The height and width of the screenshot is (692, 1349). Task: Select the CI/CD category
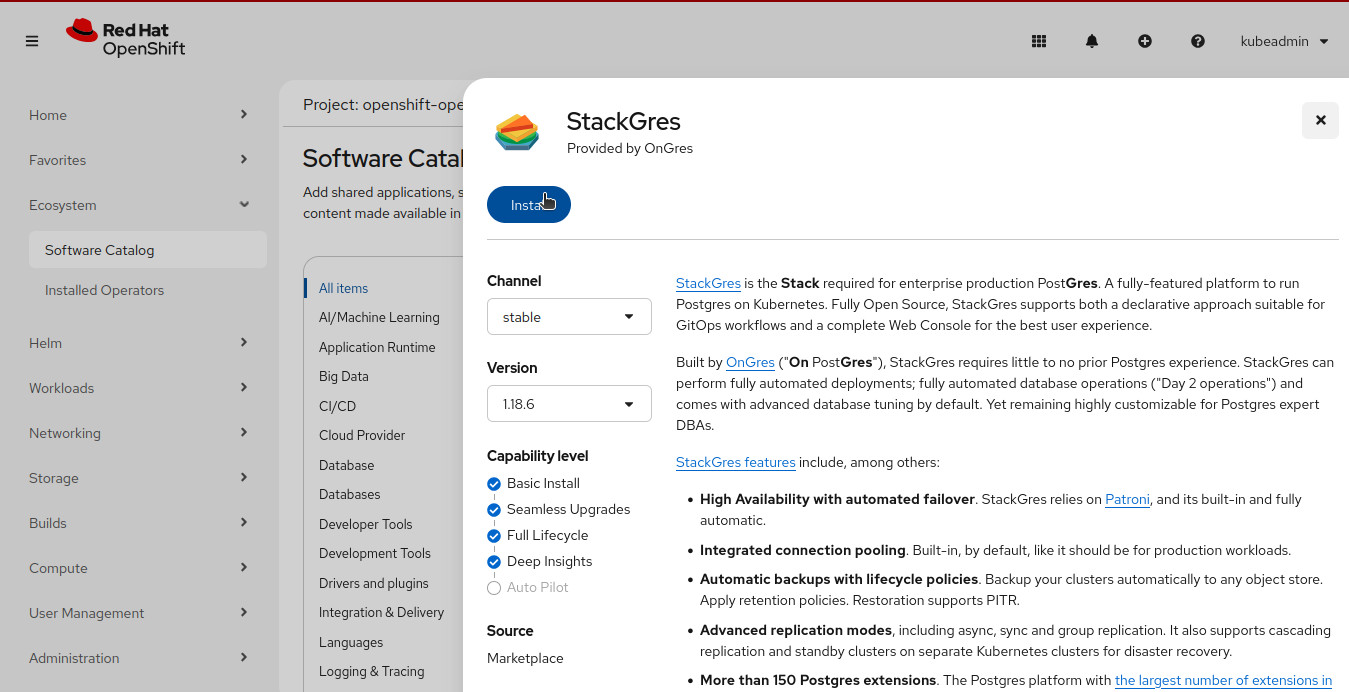point(337,406)
